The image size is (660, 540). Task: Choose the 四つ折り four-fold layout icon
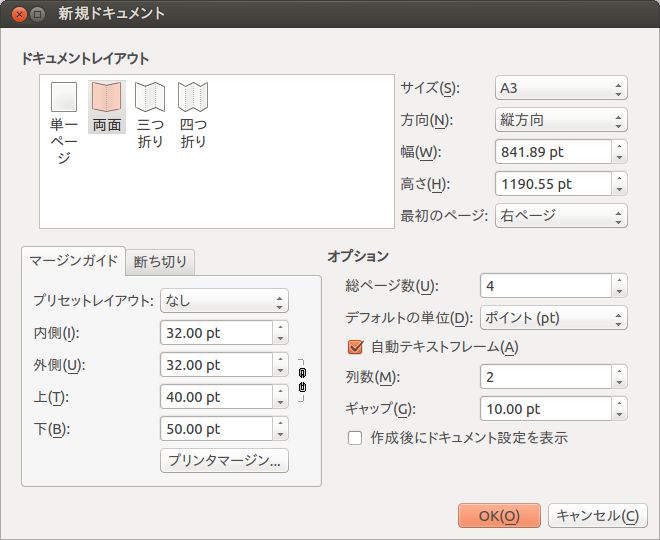(193, 97)
